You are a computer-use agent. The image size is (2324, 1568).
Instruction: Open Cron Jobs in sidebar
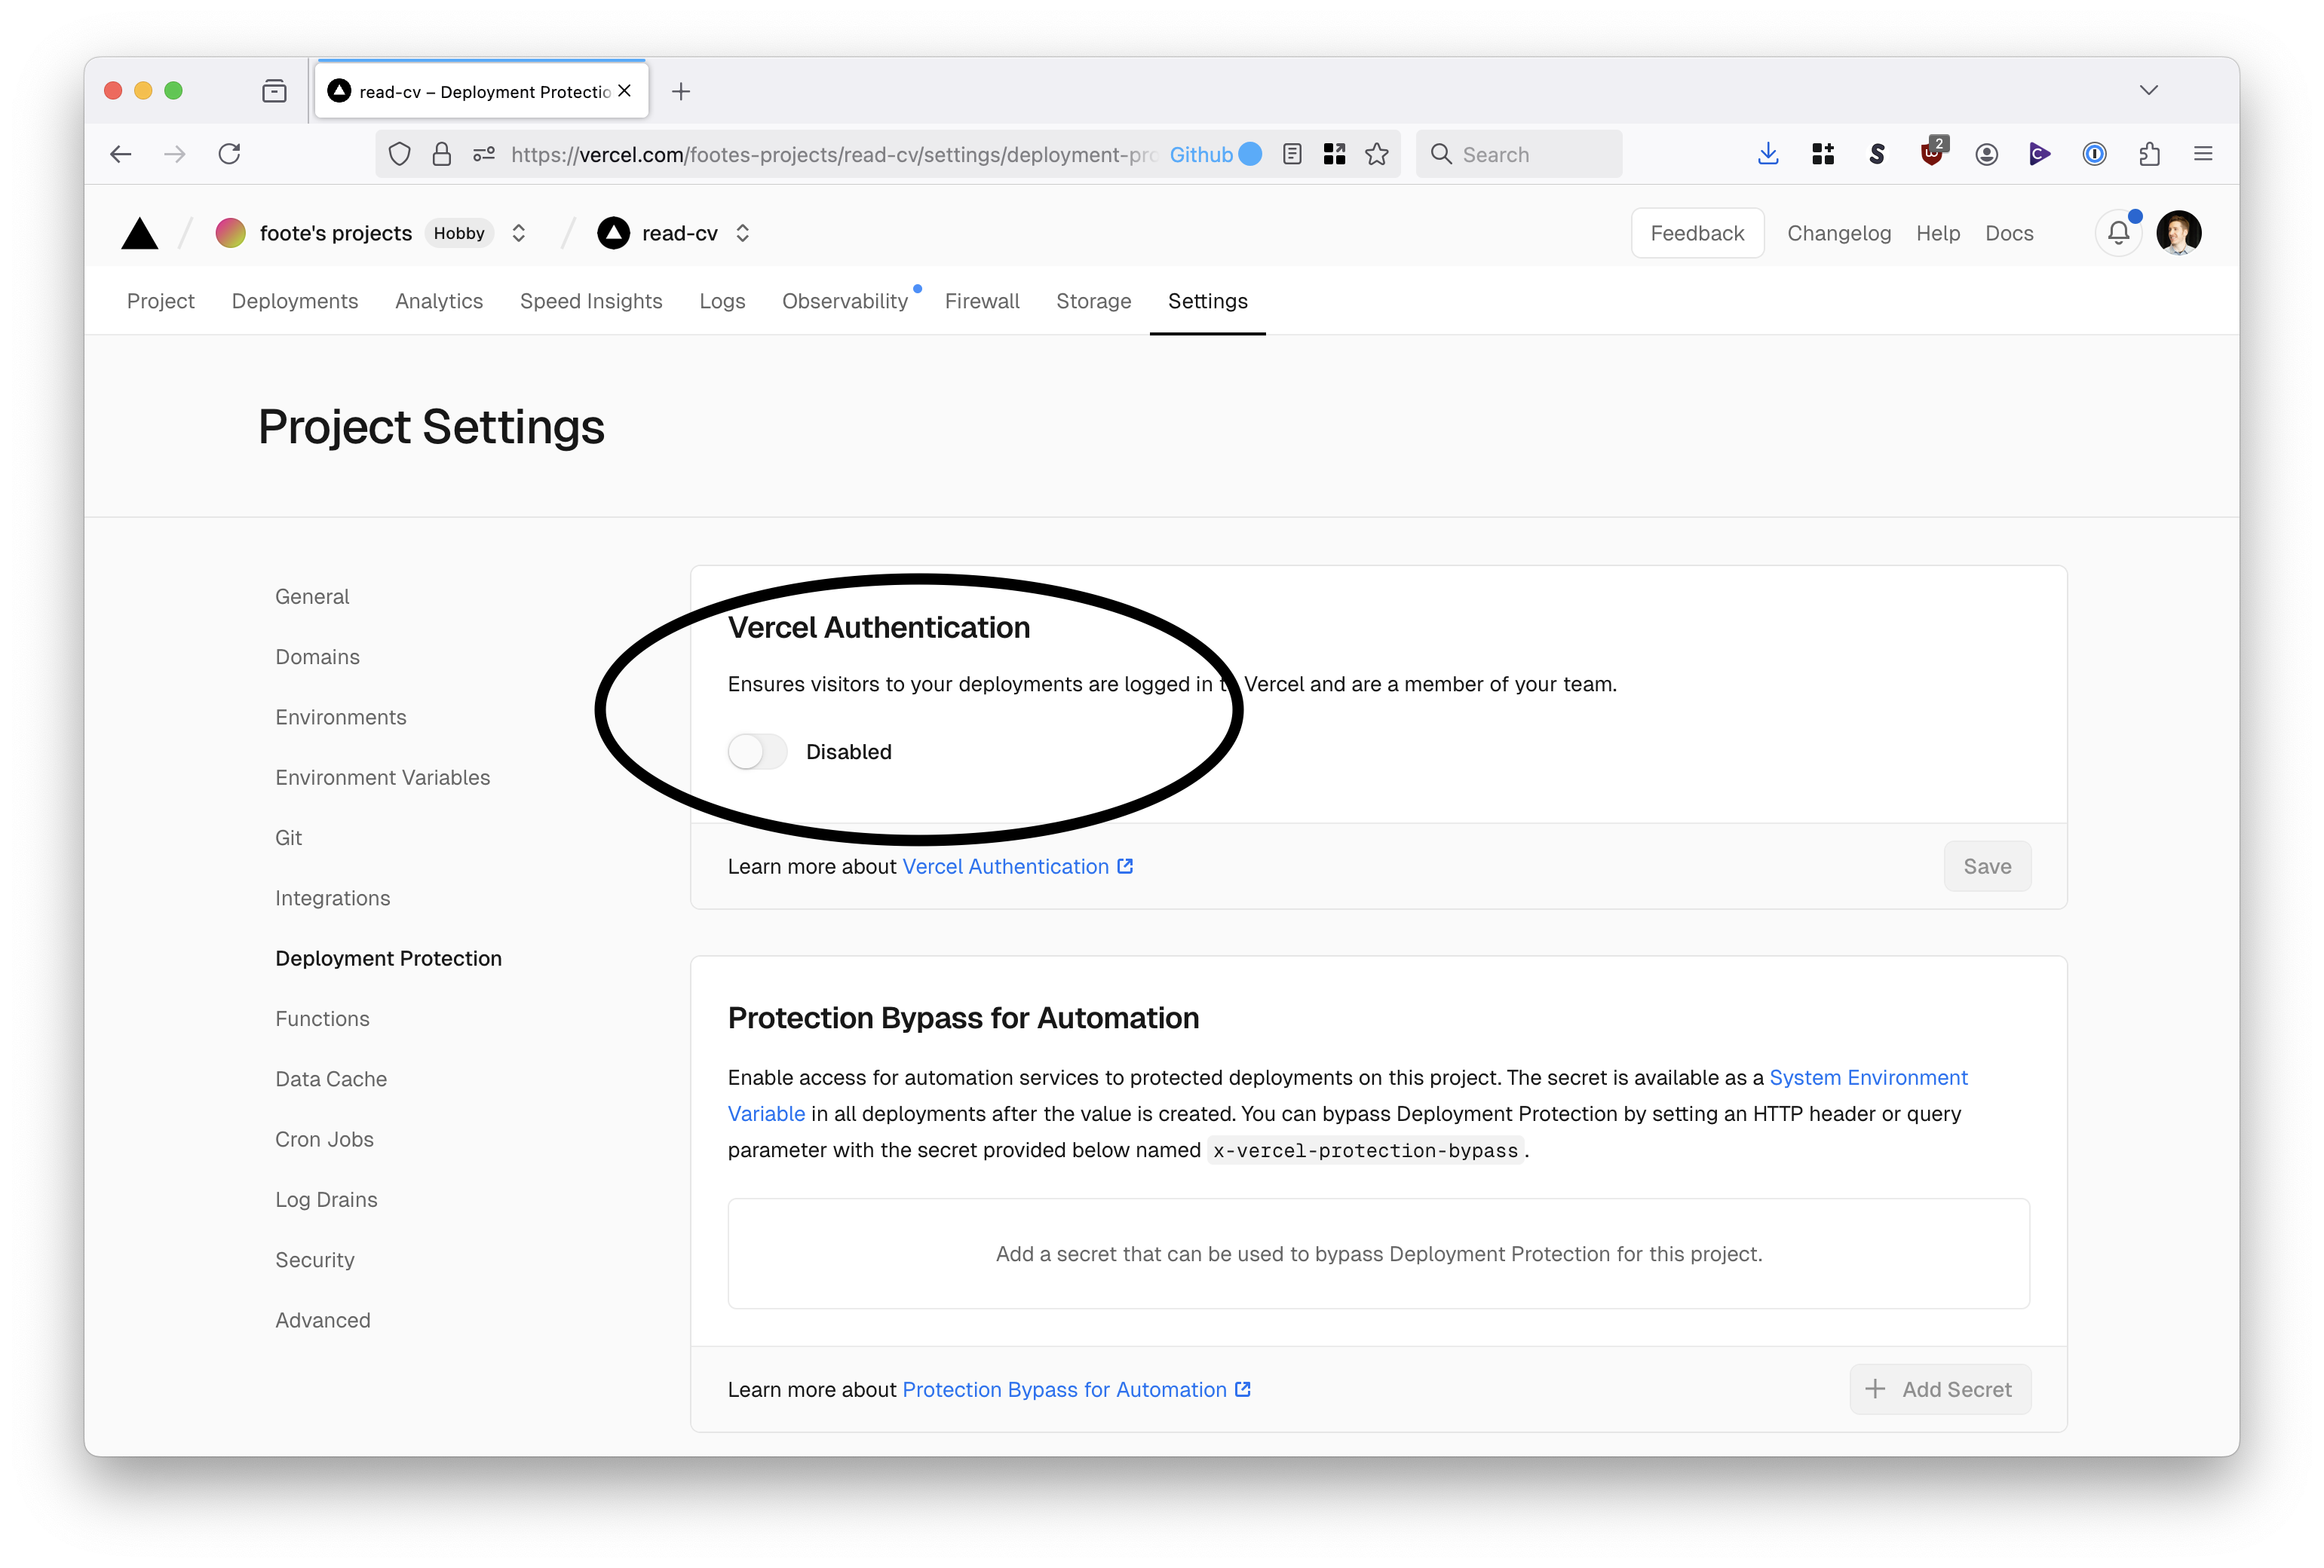point(324,1139)
